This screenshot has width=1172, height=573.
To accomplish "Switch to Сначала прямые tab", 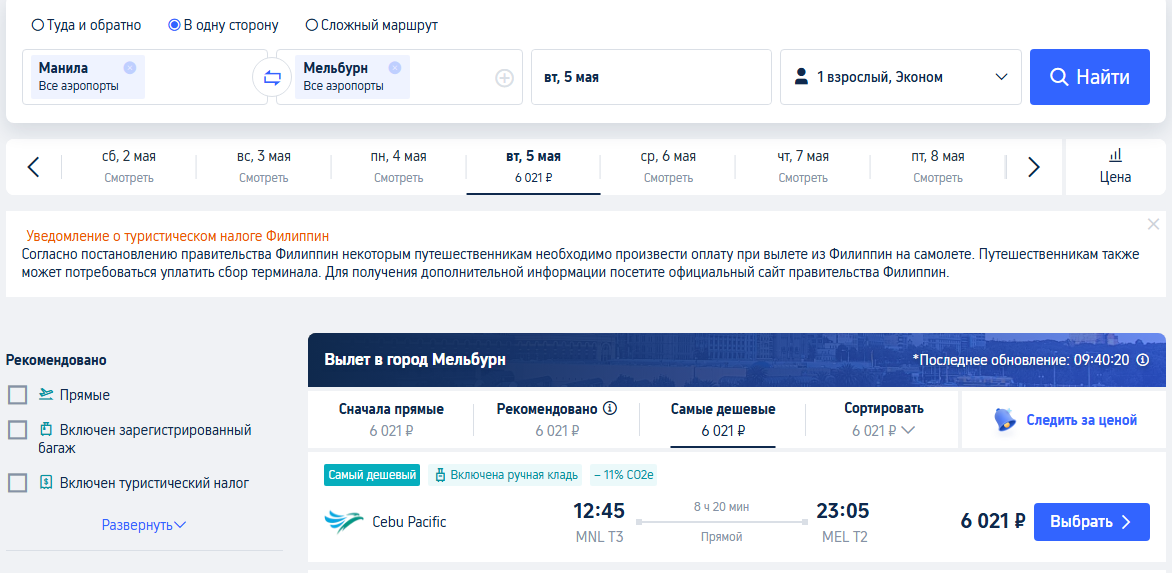I will [x=391, y=420].
